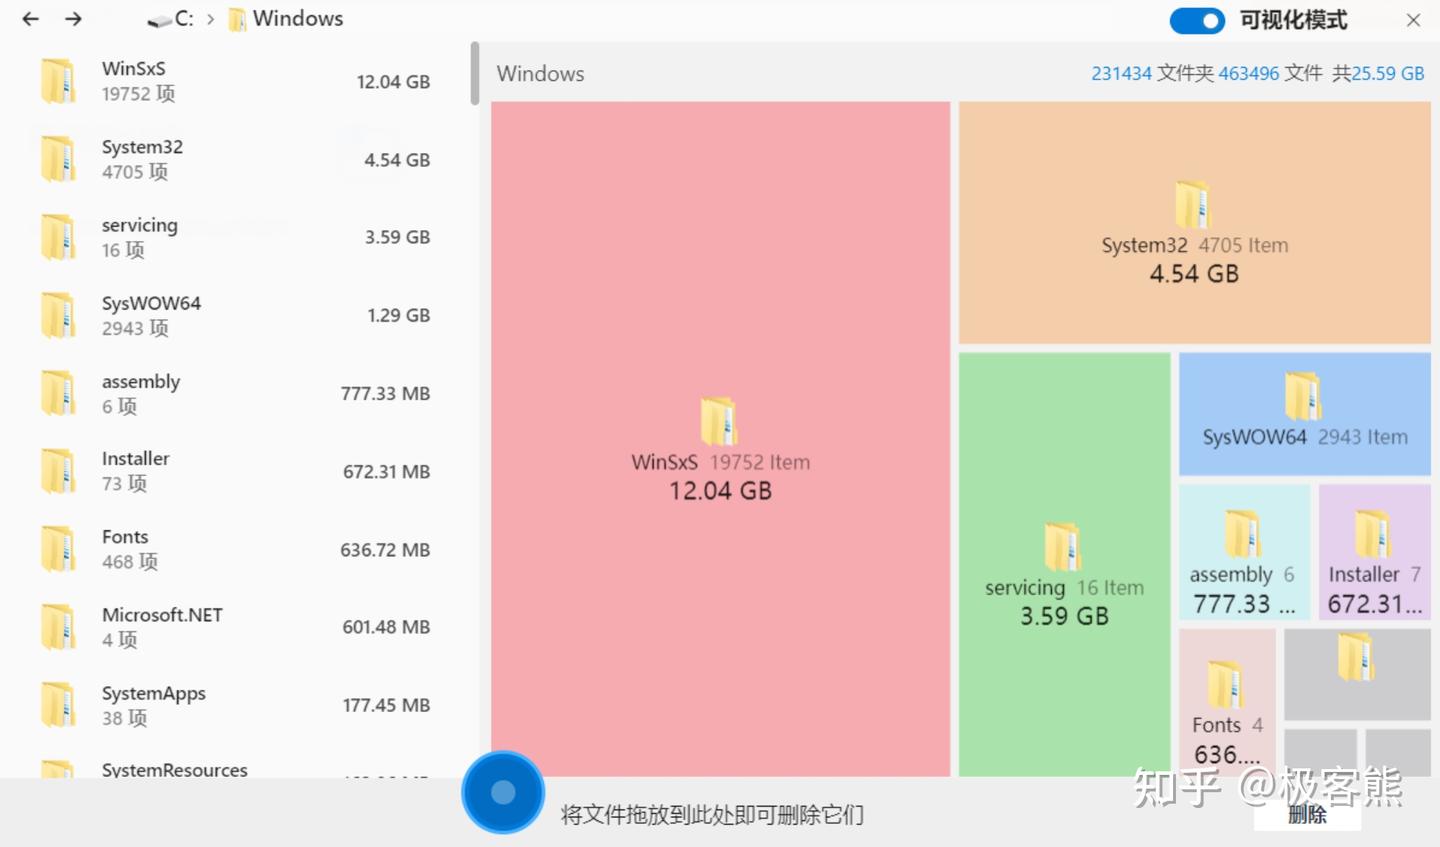Close the window with the X button
Viewport: 1440px width, 847px height.
coord(1413,20)
